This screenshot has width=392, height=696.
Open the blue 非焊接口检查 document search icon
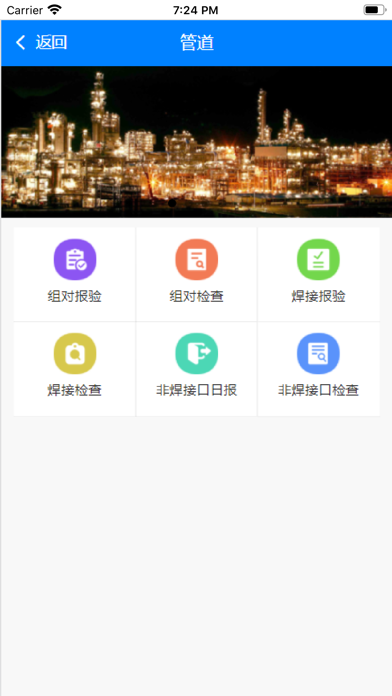318,354
